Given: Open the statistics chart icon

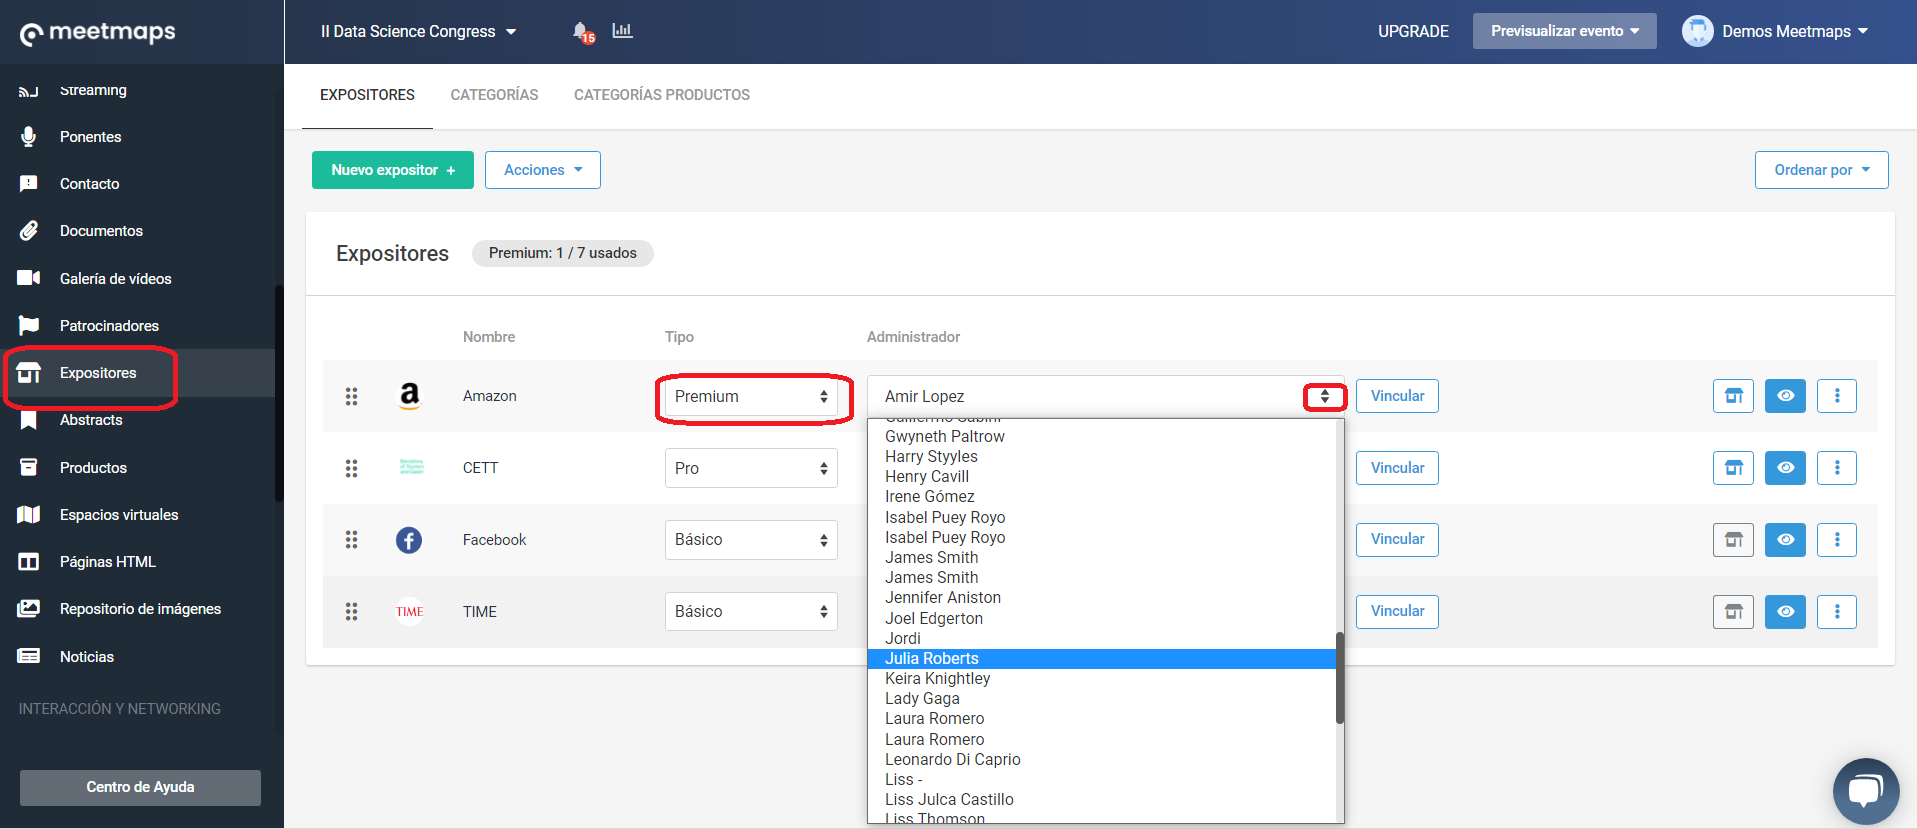Looking at the screenshot, I should [622, 31].
